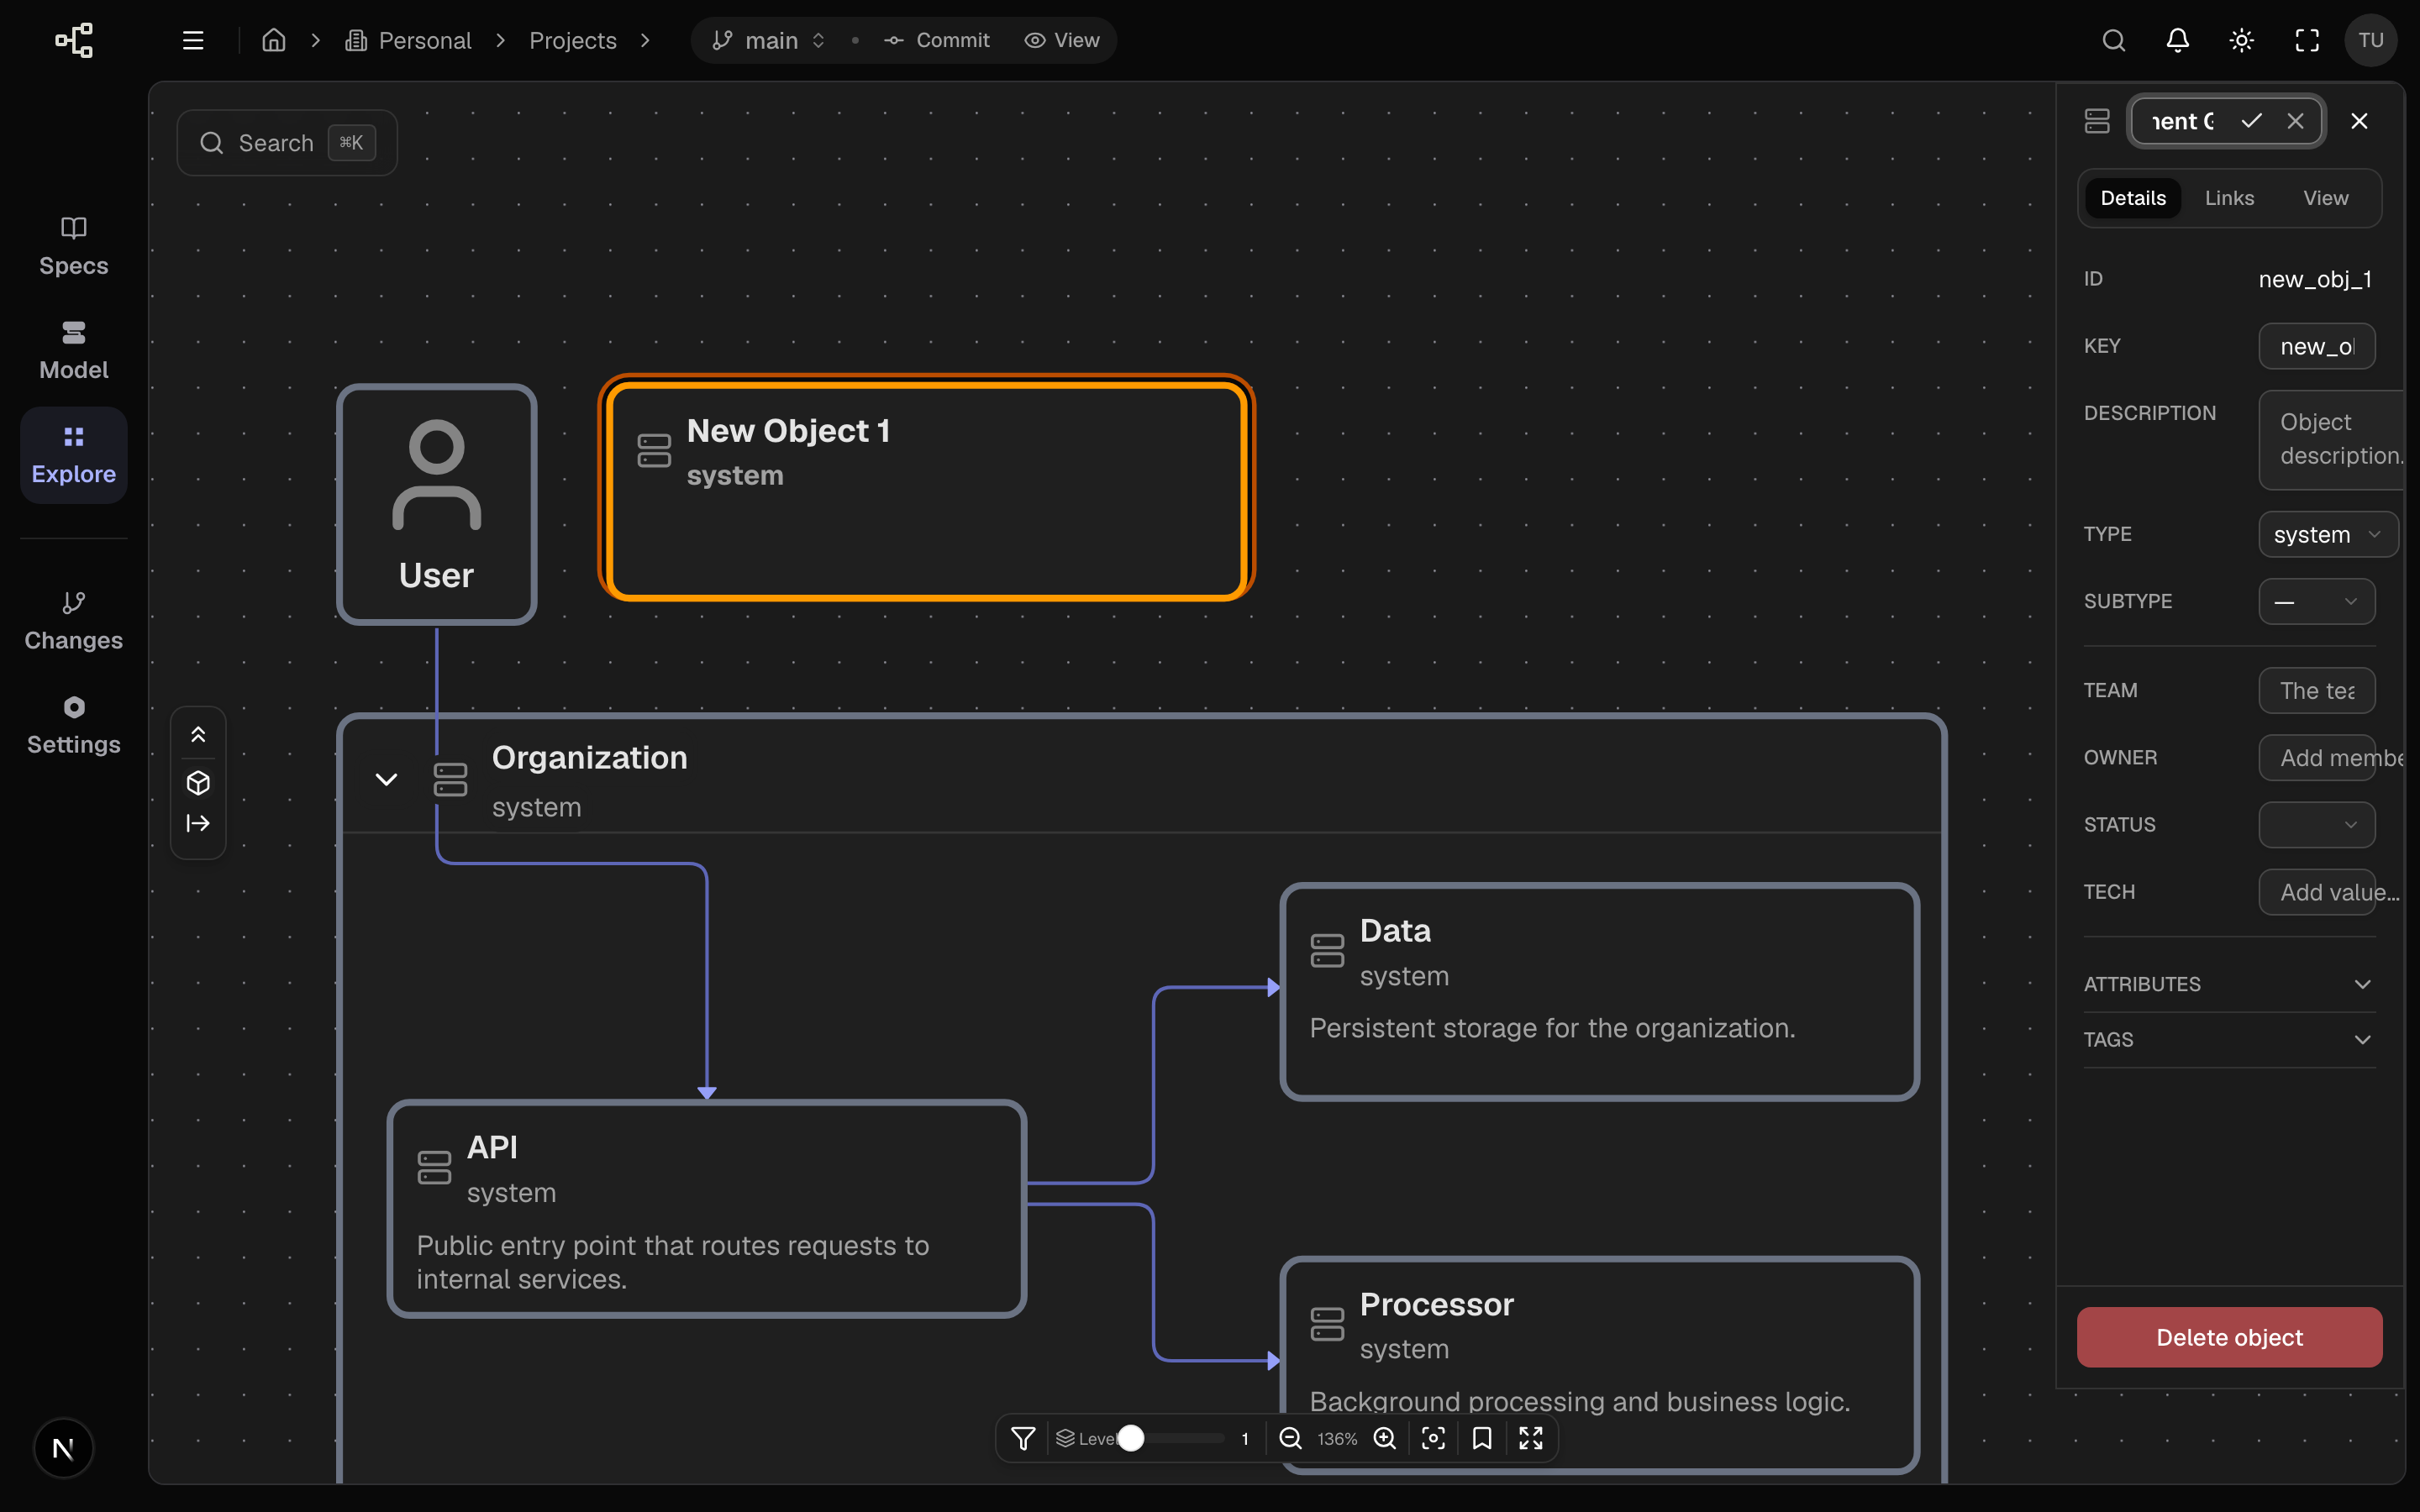2420x1512 pixels.
Task: Select the Processor system node
Action: [x=1599, y=1365]
